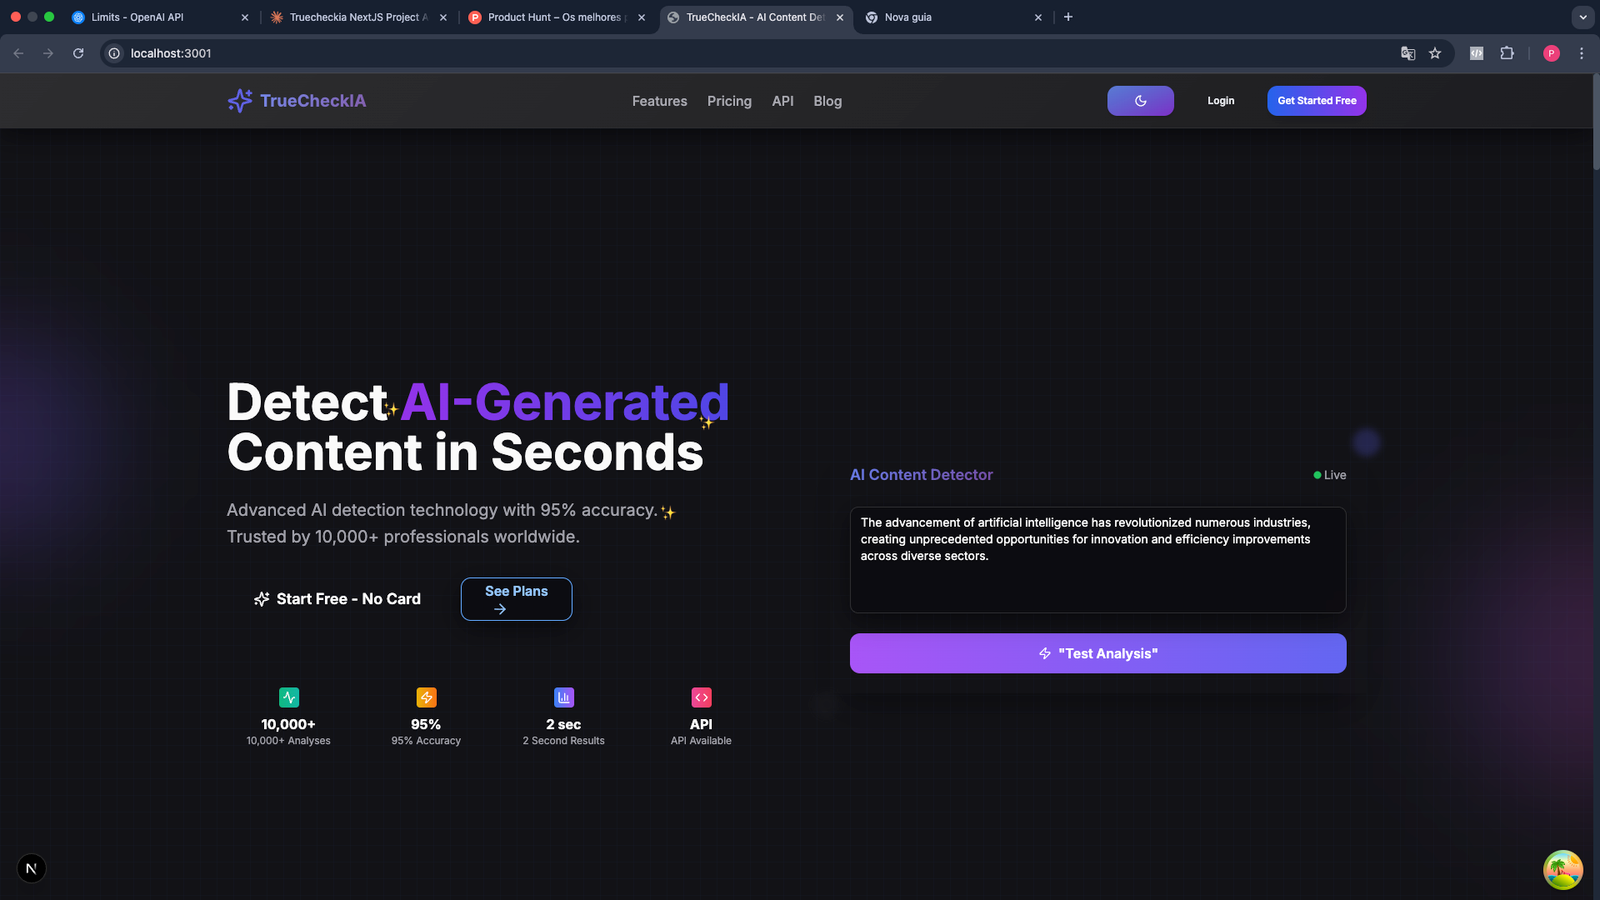Click the devtools extension icon in toolbar
This screenshot has height=900, width=1600.
[1476, 53]
